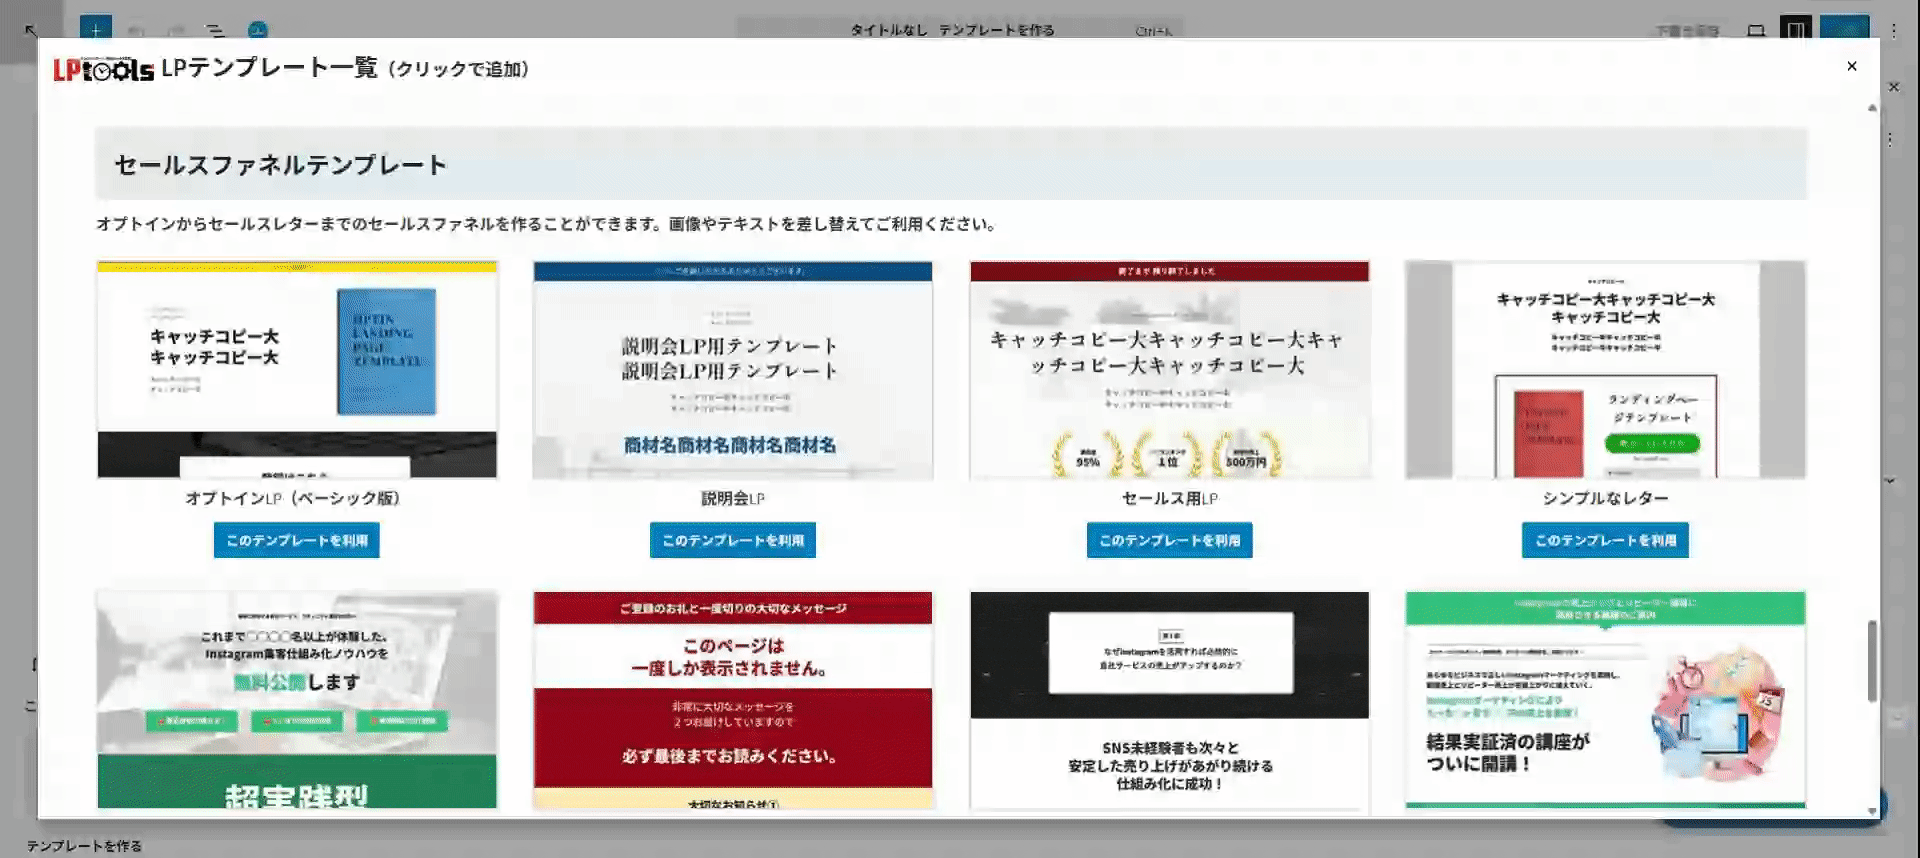The height and width of the screenshot is (858, 1920).
Task: Click the セールス用LP caption text
Action: click(x=1169, y=498)
